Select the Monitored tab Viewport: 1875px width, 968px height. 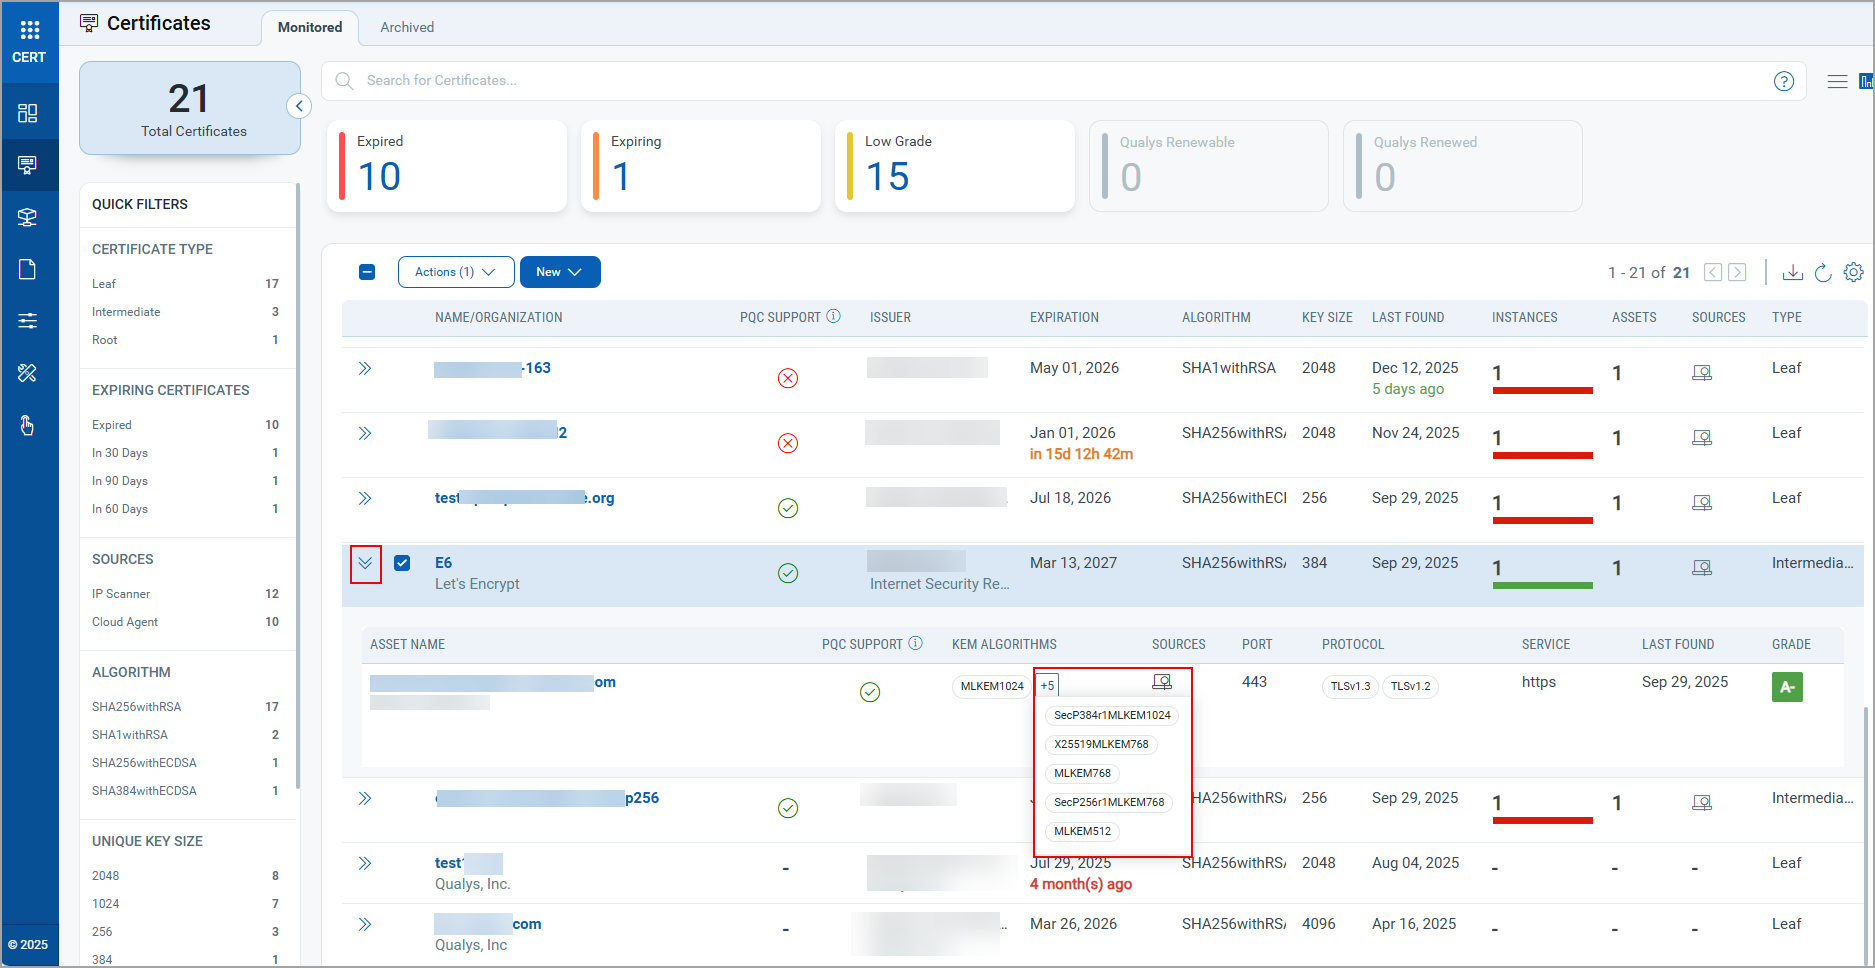coord(310,27)
